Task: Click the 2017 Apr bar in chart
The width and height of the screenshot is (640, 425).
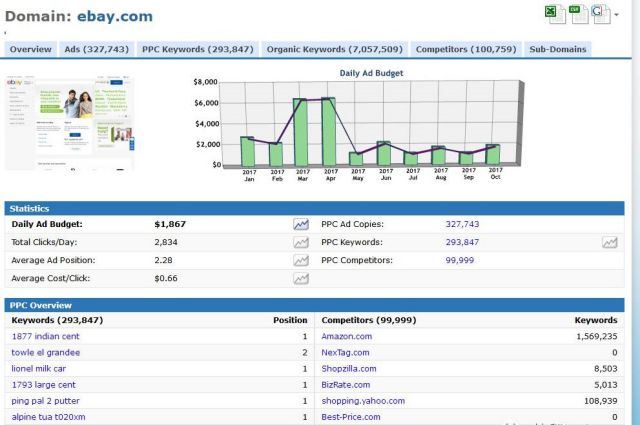Action: click(329, 131)
